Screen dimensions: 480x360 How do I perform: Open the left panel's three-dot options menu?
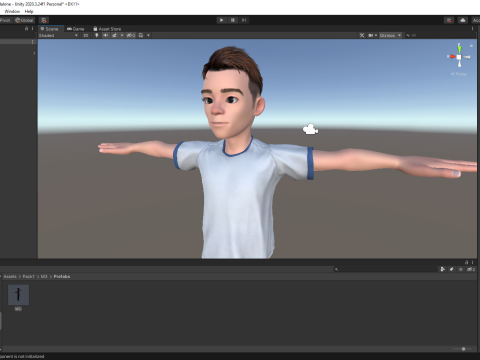coord(32,29)
